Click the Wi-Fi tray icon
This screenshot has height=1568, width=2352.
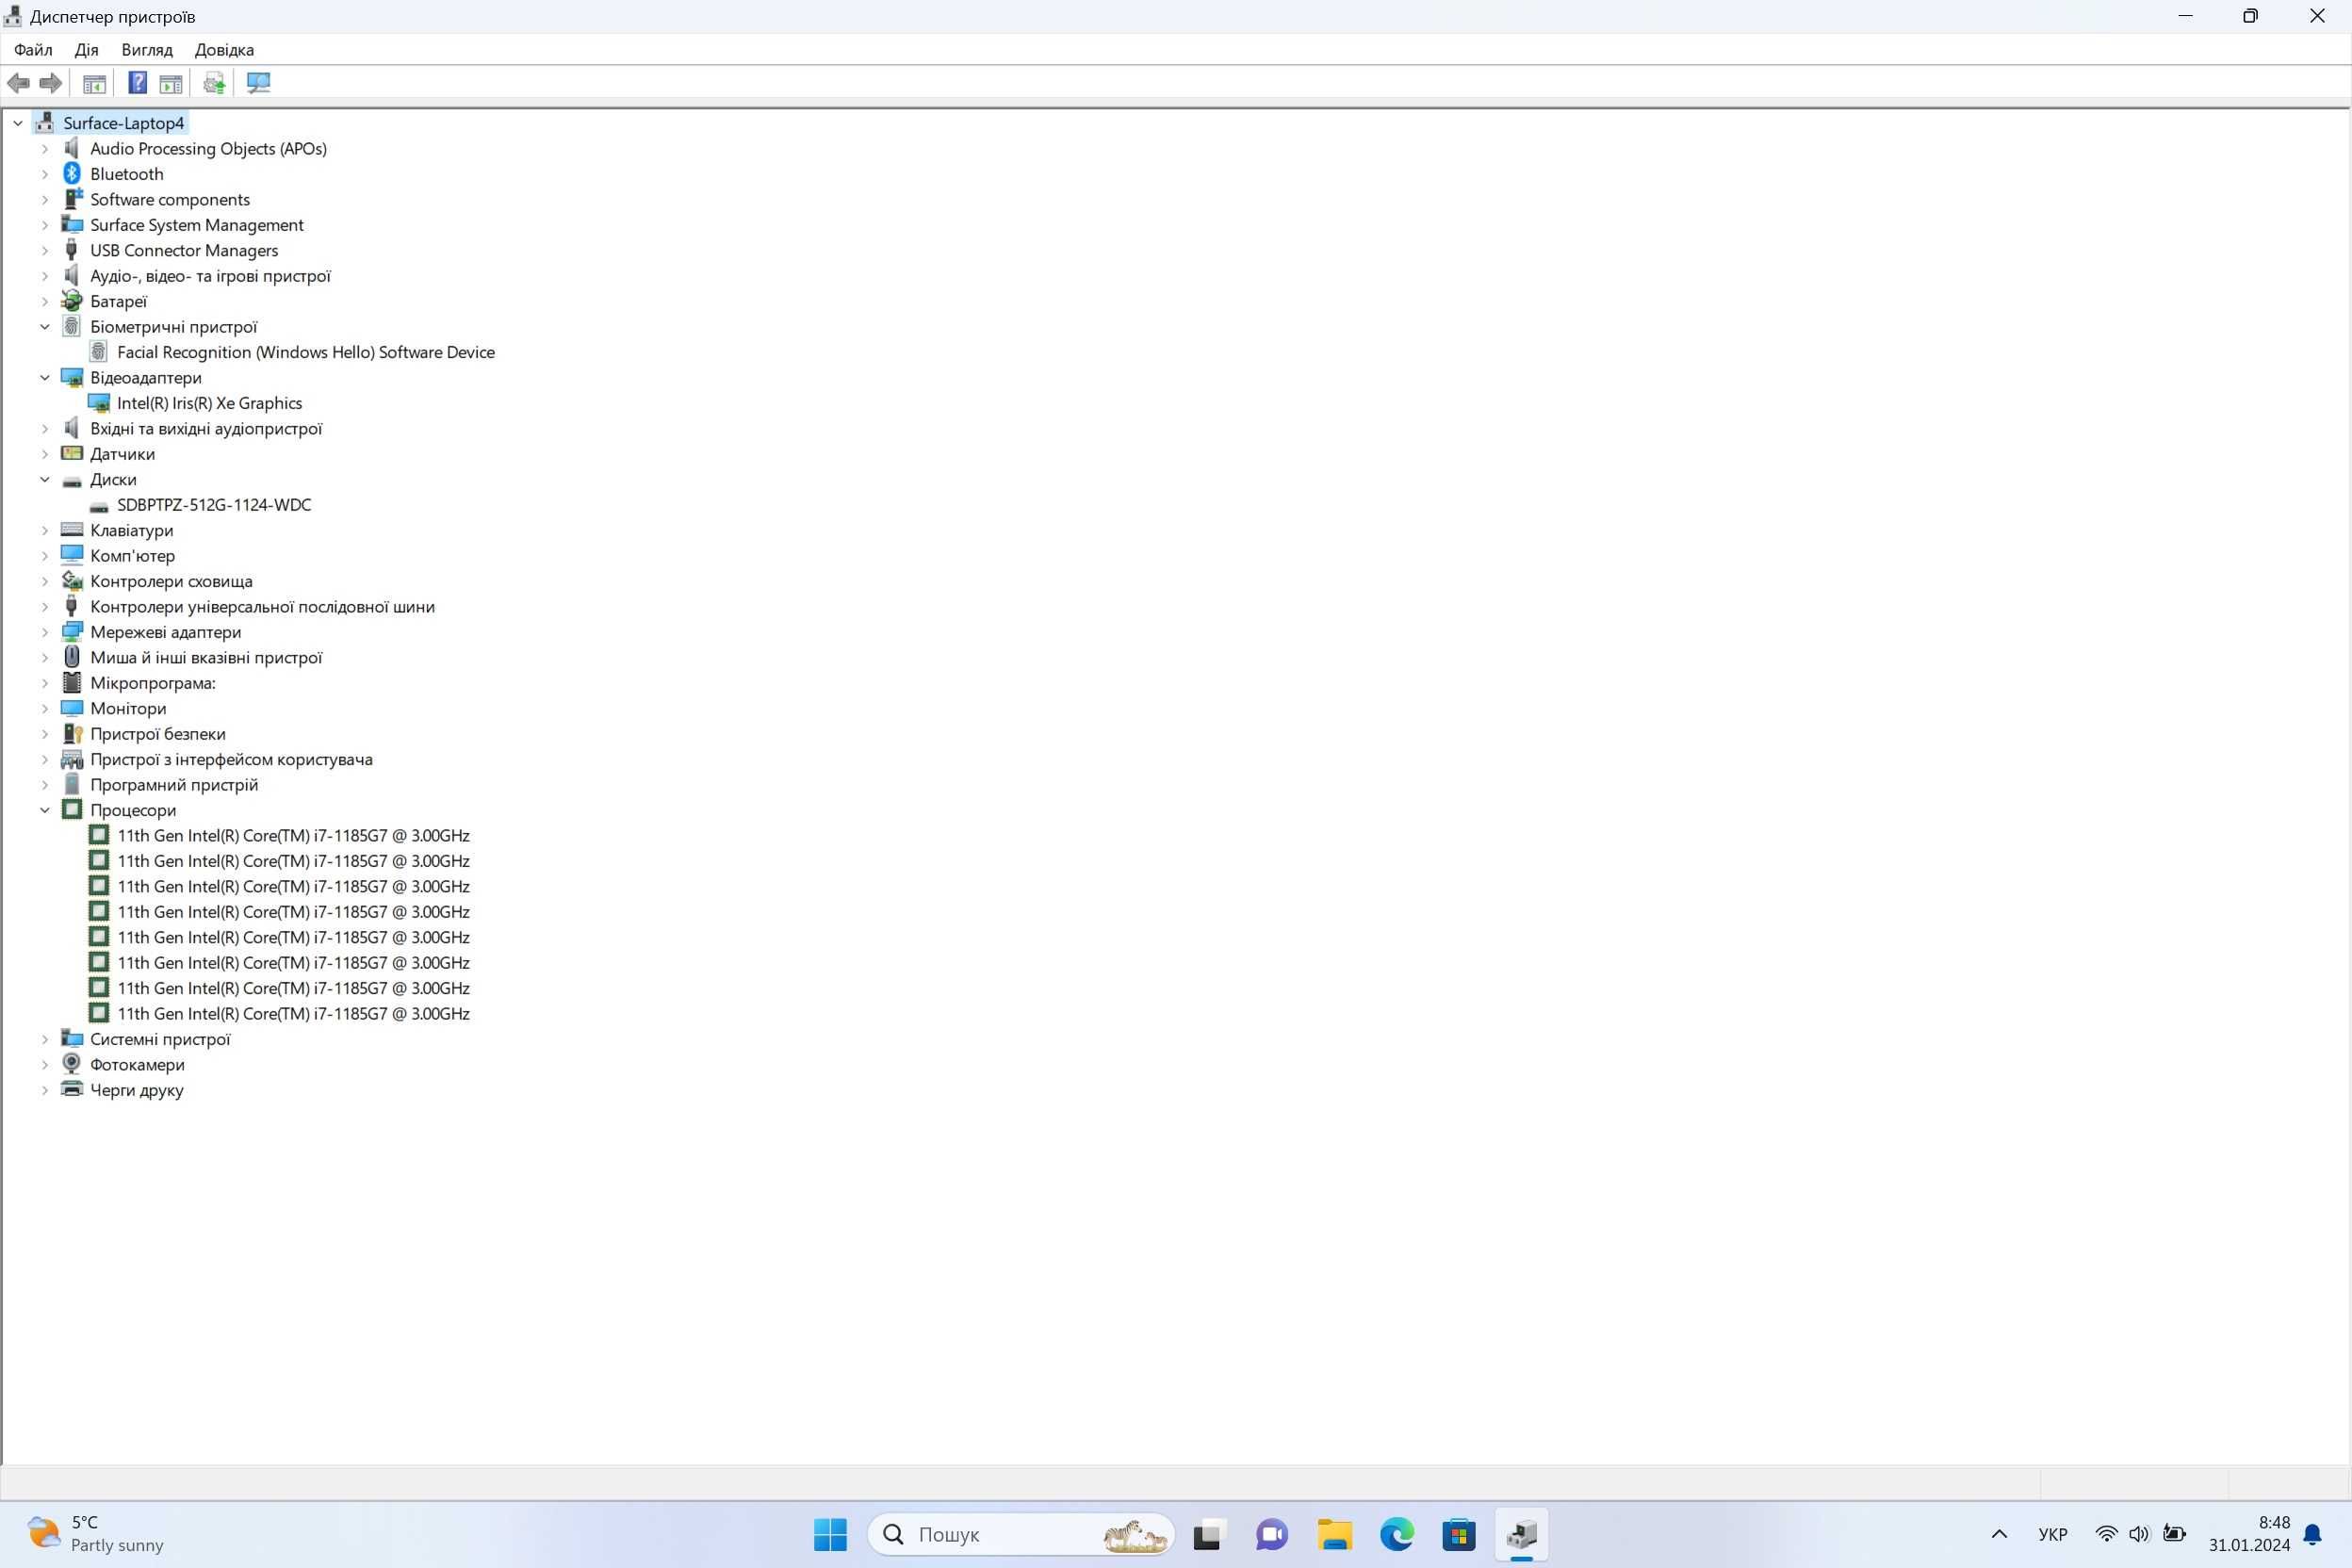[2106, 1534]
